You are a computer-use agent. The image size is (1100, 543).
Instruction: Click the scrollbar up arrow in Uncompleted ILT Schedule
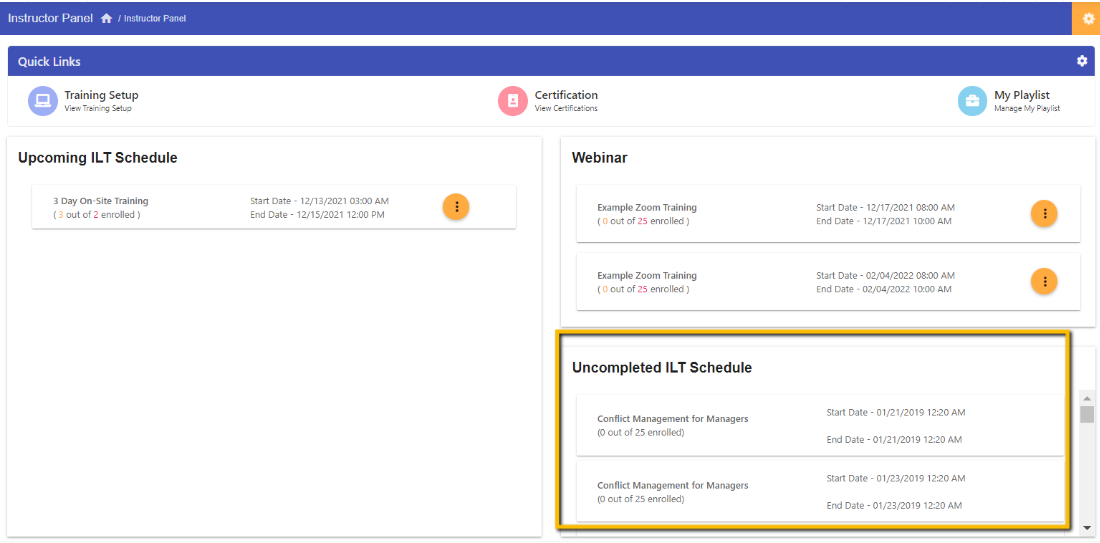1087,398
